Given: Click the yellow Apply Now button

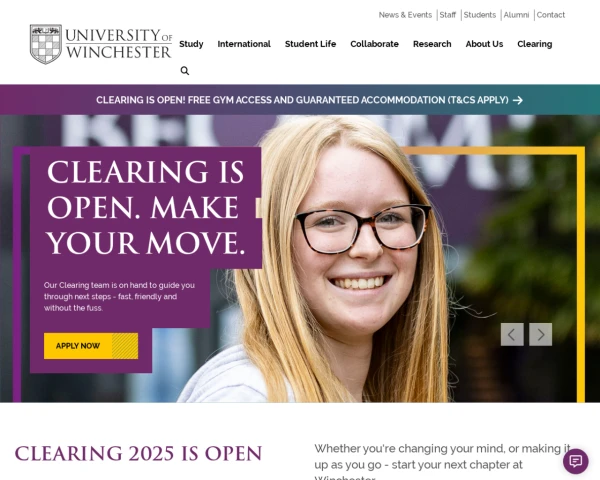Looking at the screenshot, I should 91,346.
